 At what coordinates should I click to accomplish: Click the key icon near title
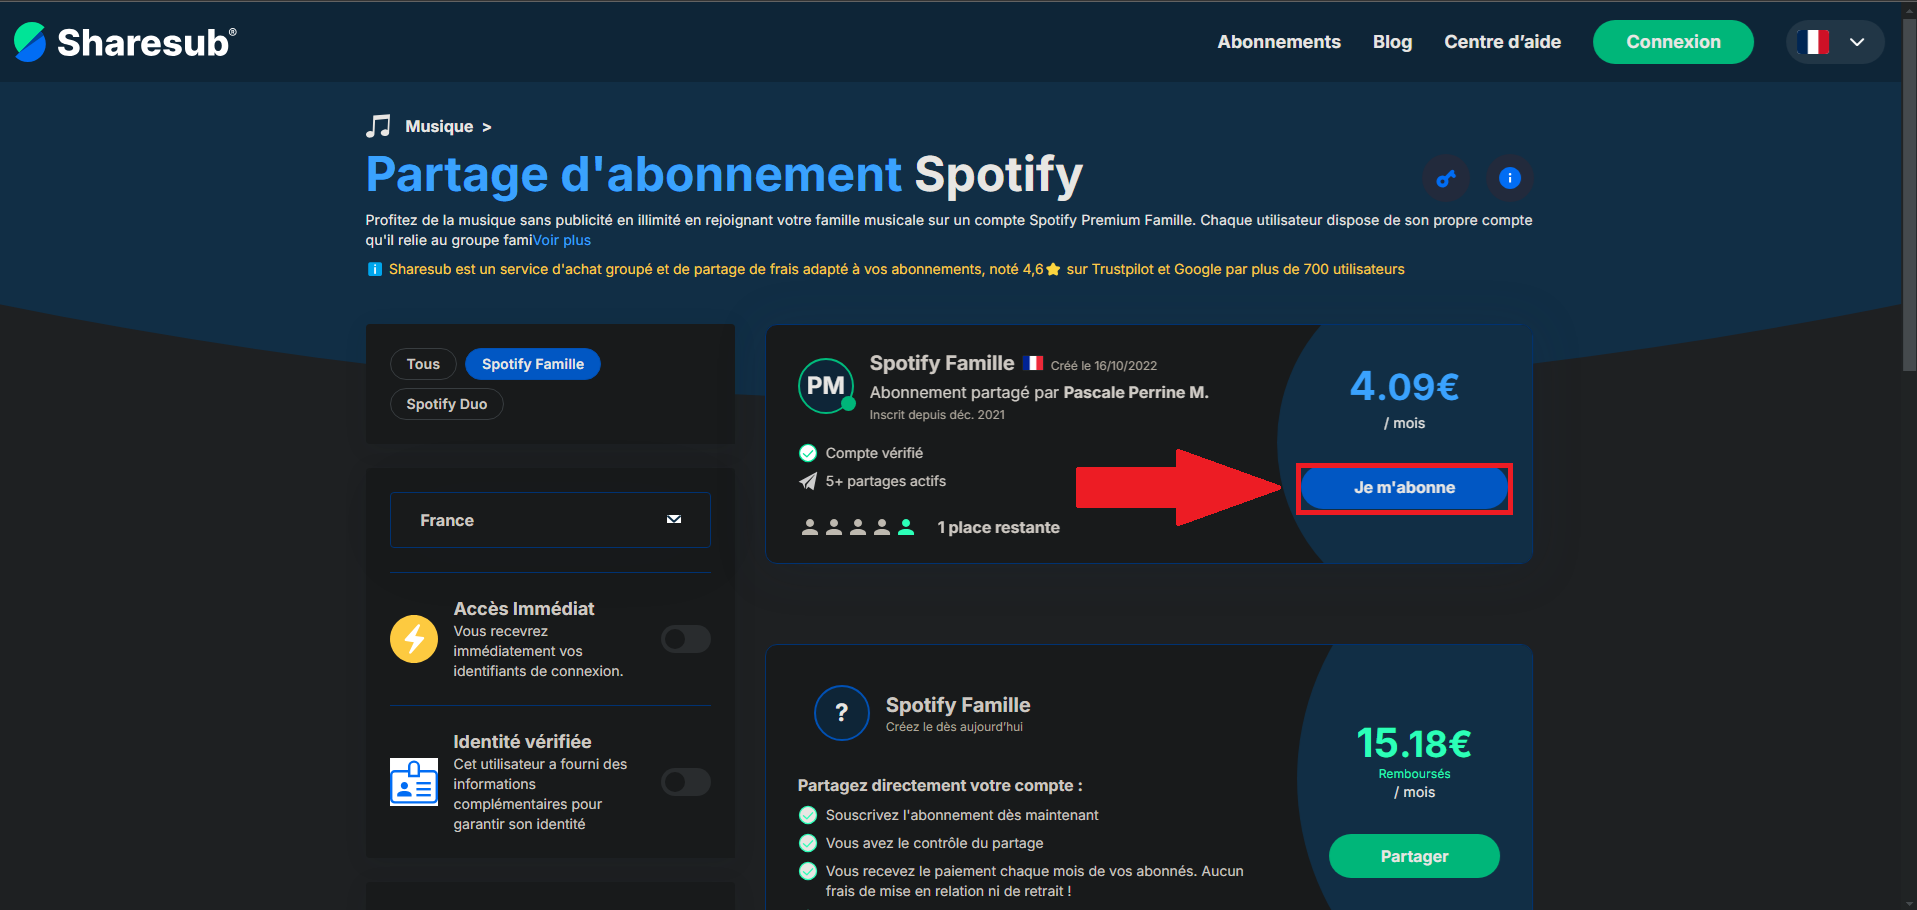coord(1446,178)
